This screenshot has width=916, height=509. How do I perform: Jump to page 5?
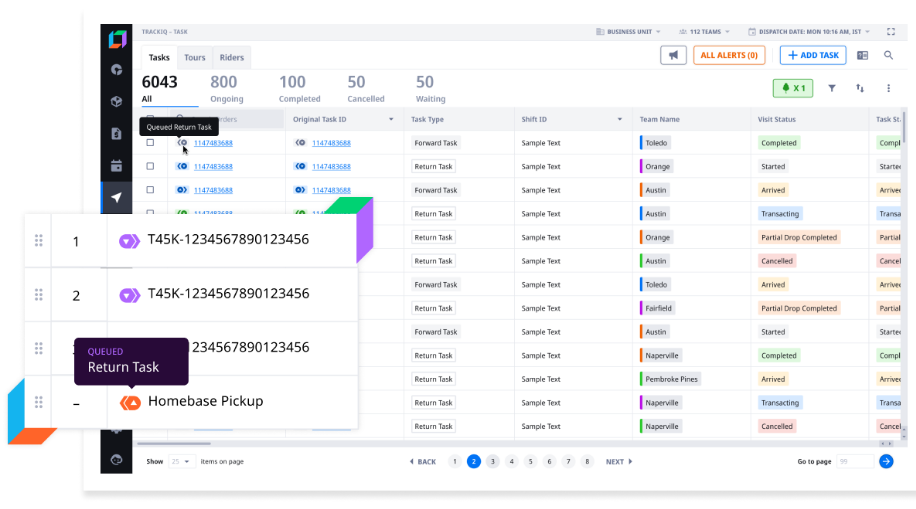pyautogui.click(x=530, y=462)
